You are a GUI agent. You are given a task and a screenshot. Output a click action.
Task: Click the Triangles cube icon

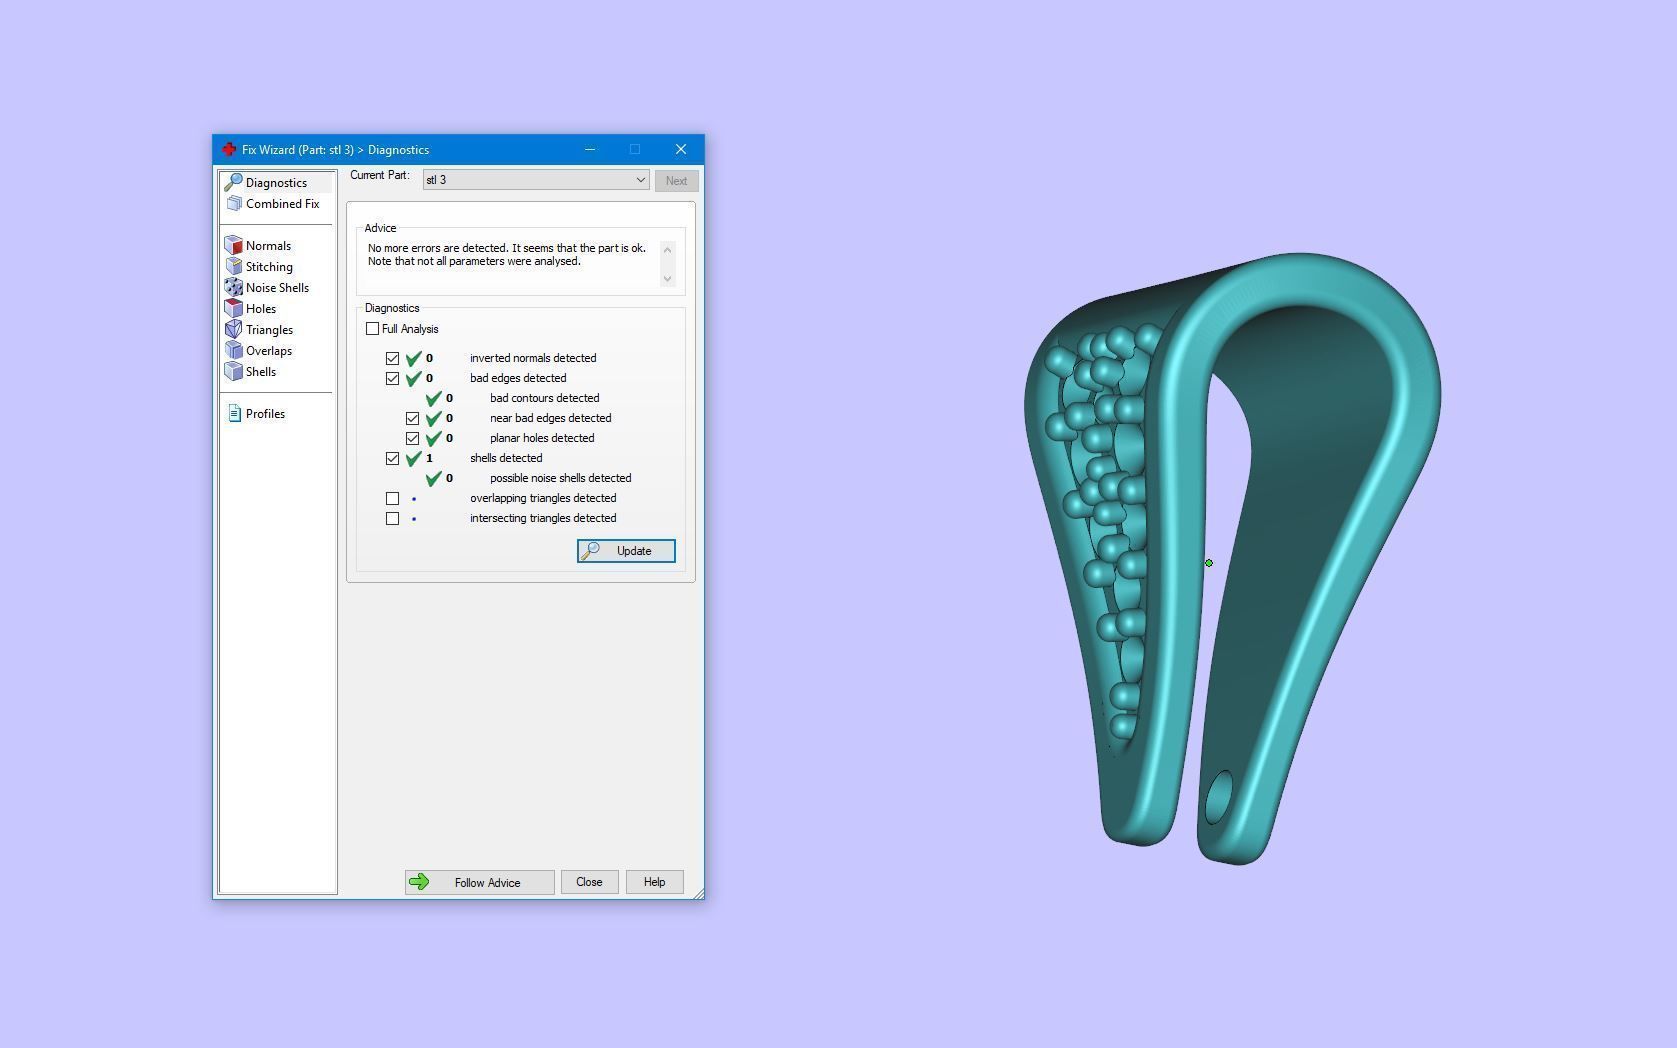(x=234, y=329)
